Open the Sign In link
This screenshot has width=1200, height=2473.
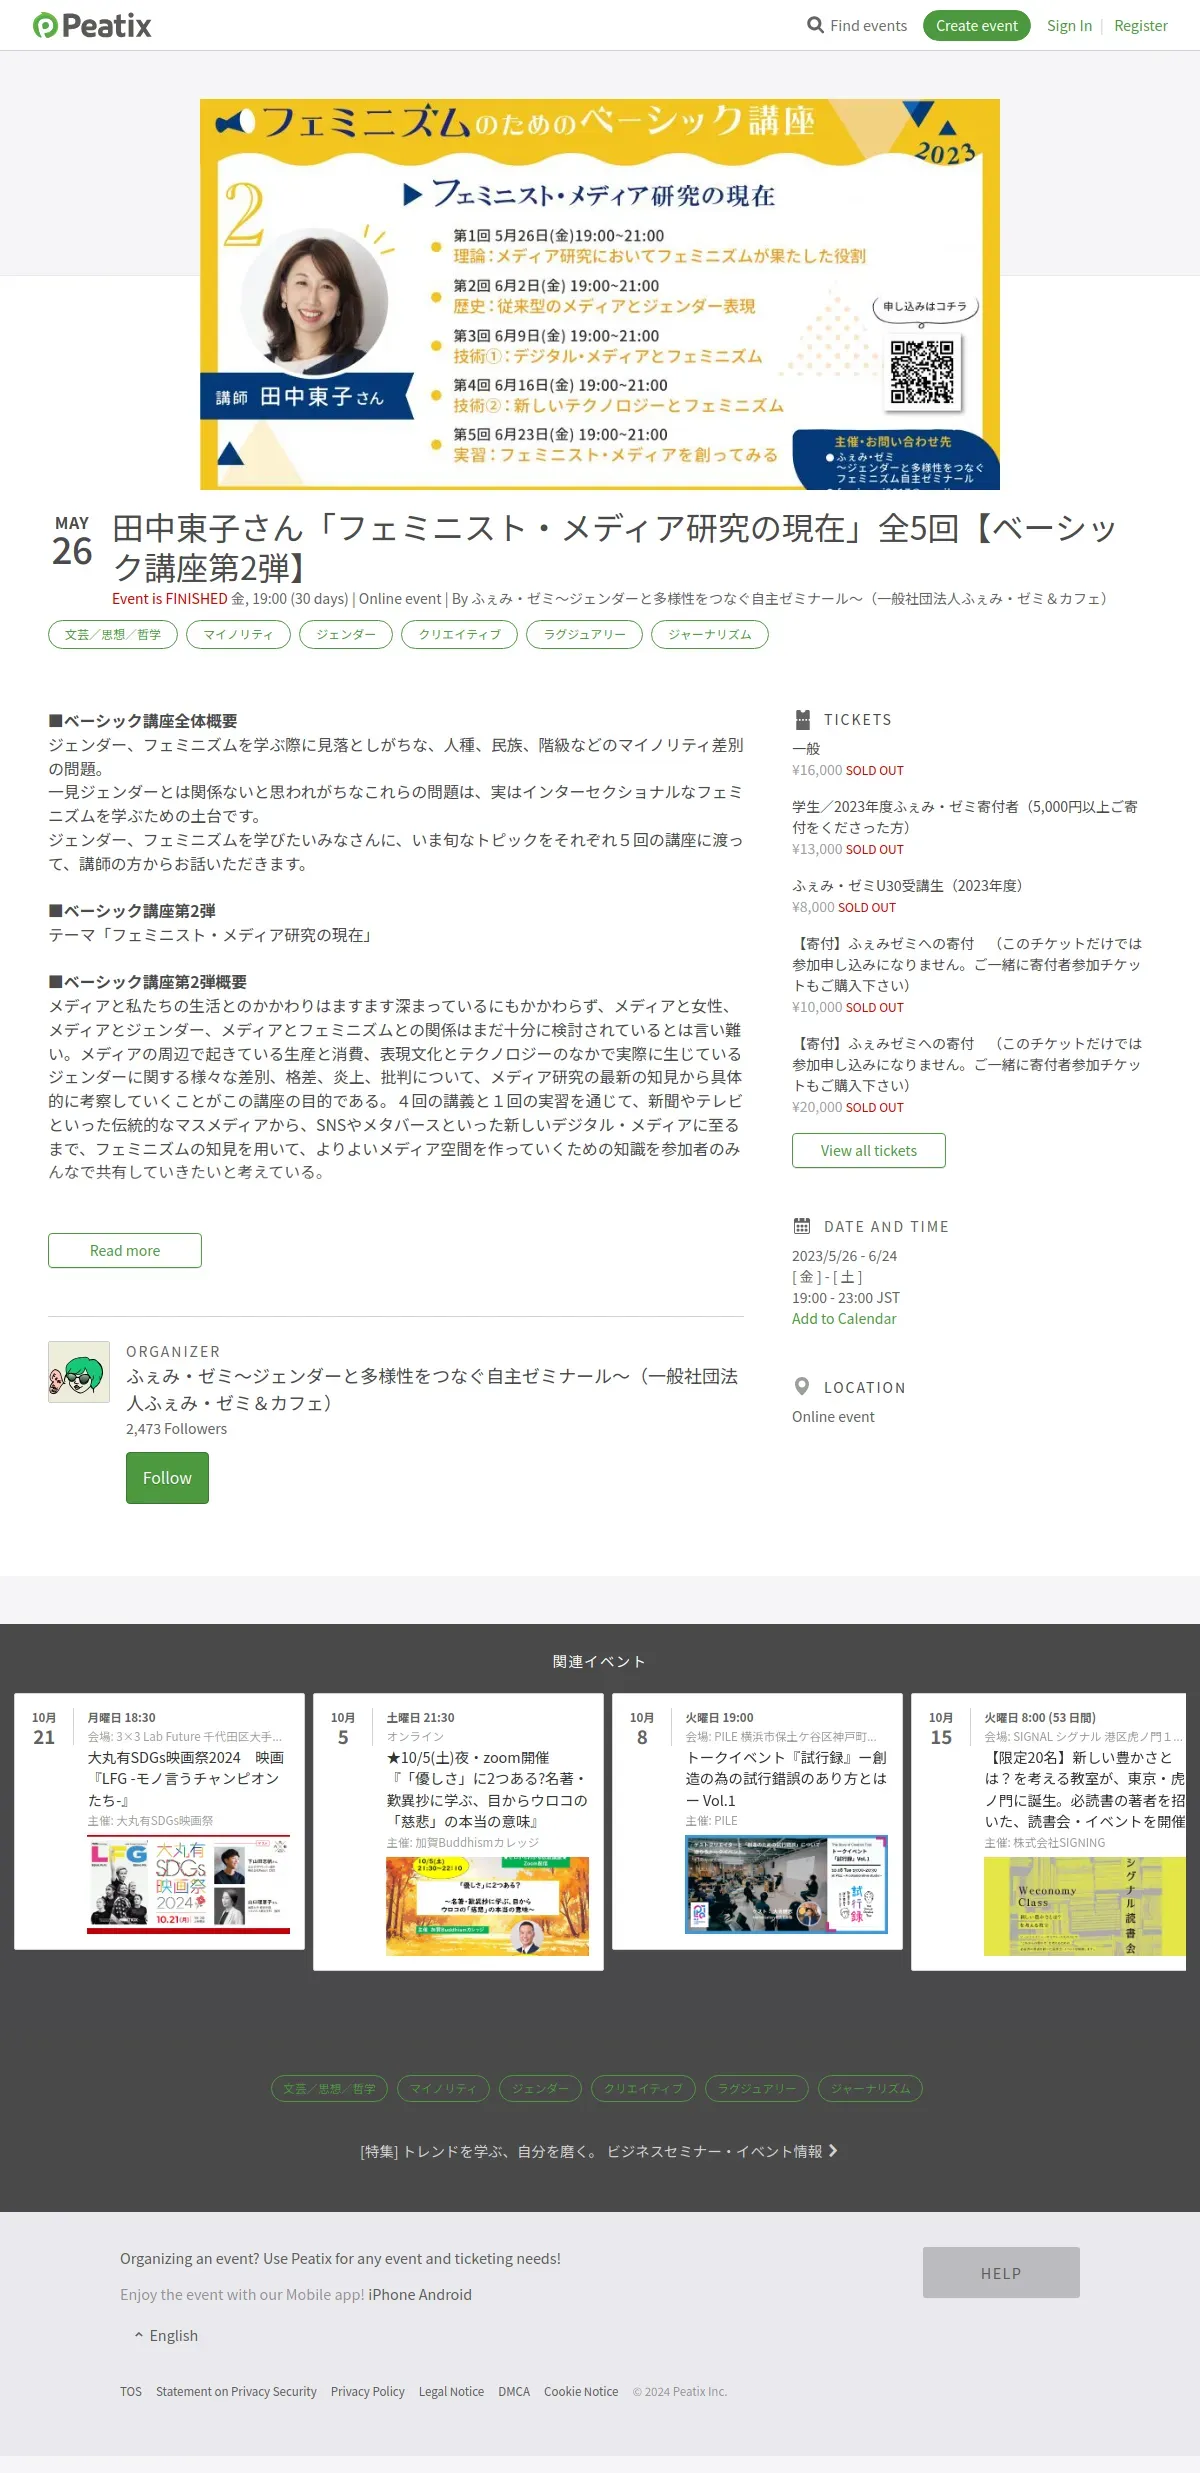click(1069, 25)
